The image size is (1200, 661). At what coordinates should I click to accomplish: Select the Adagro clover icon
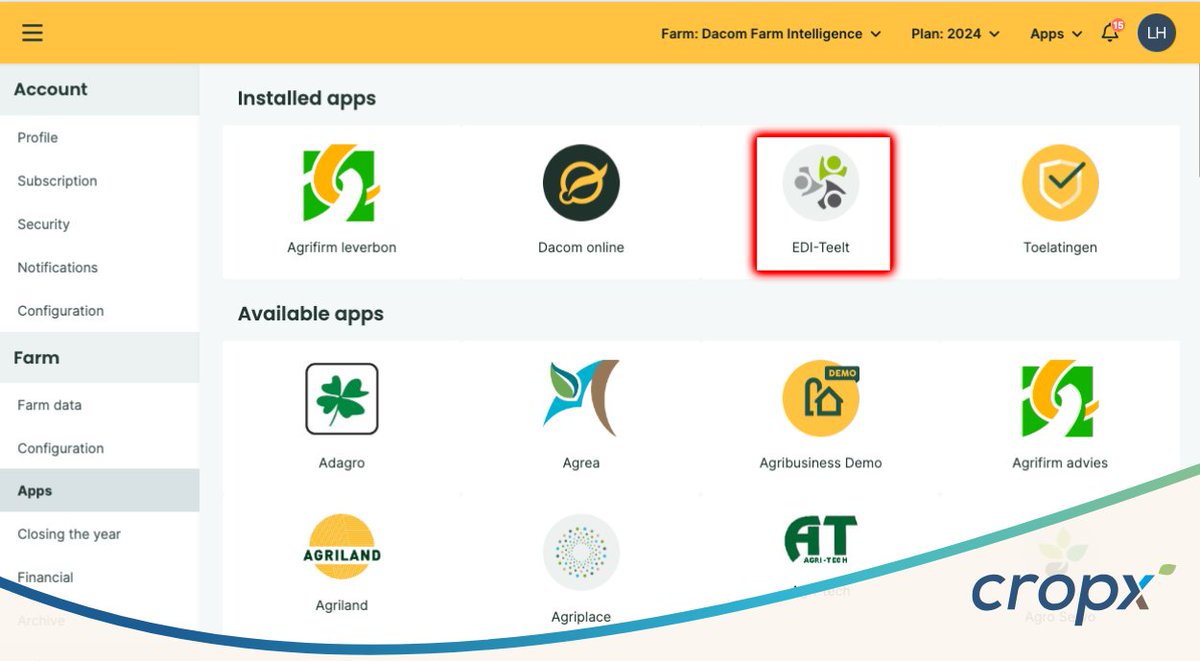tap(341, 399)
